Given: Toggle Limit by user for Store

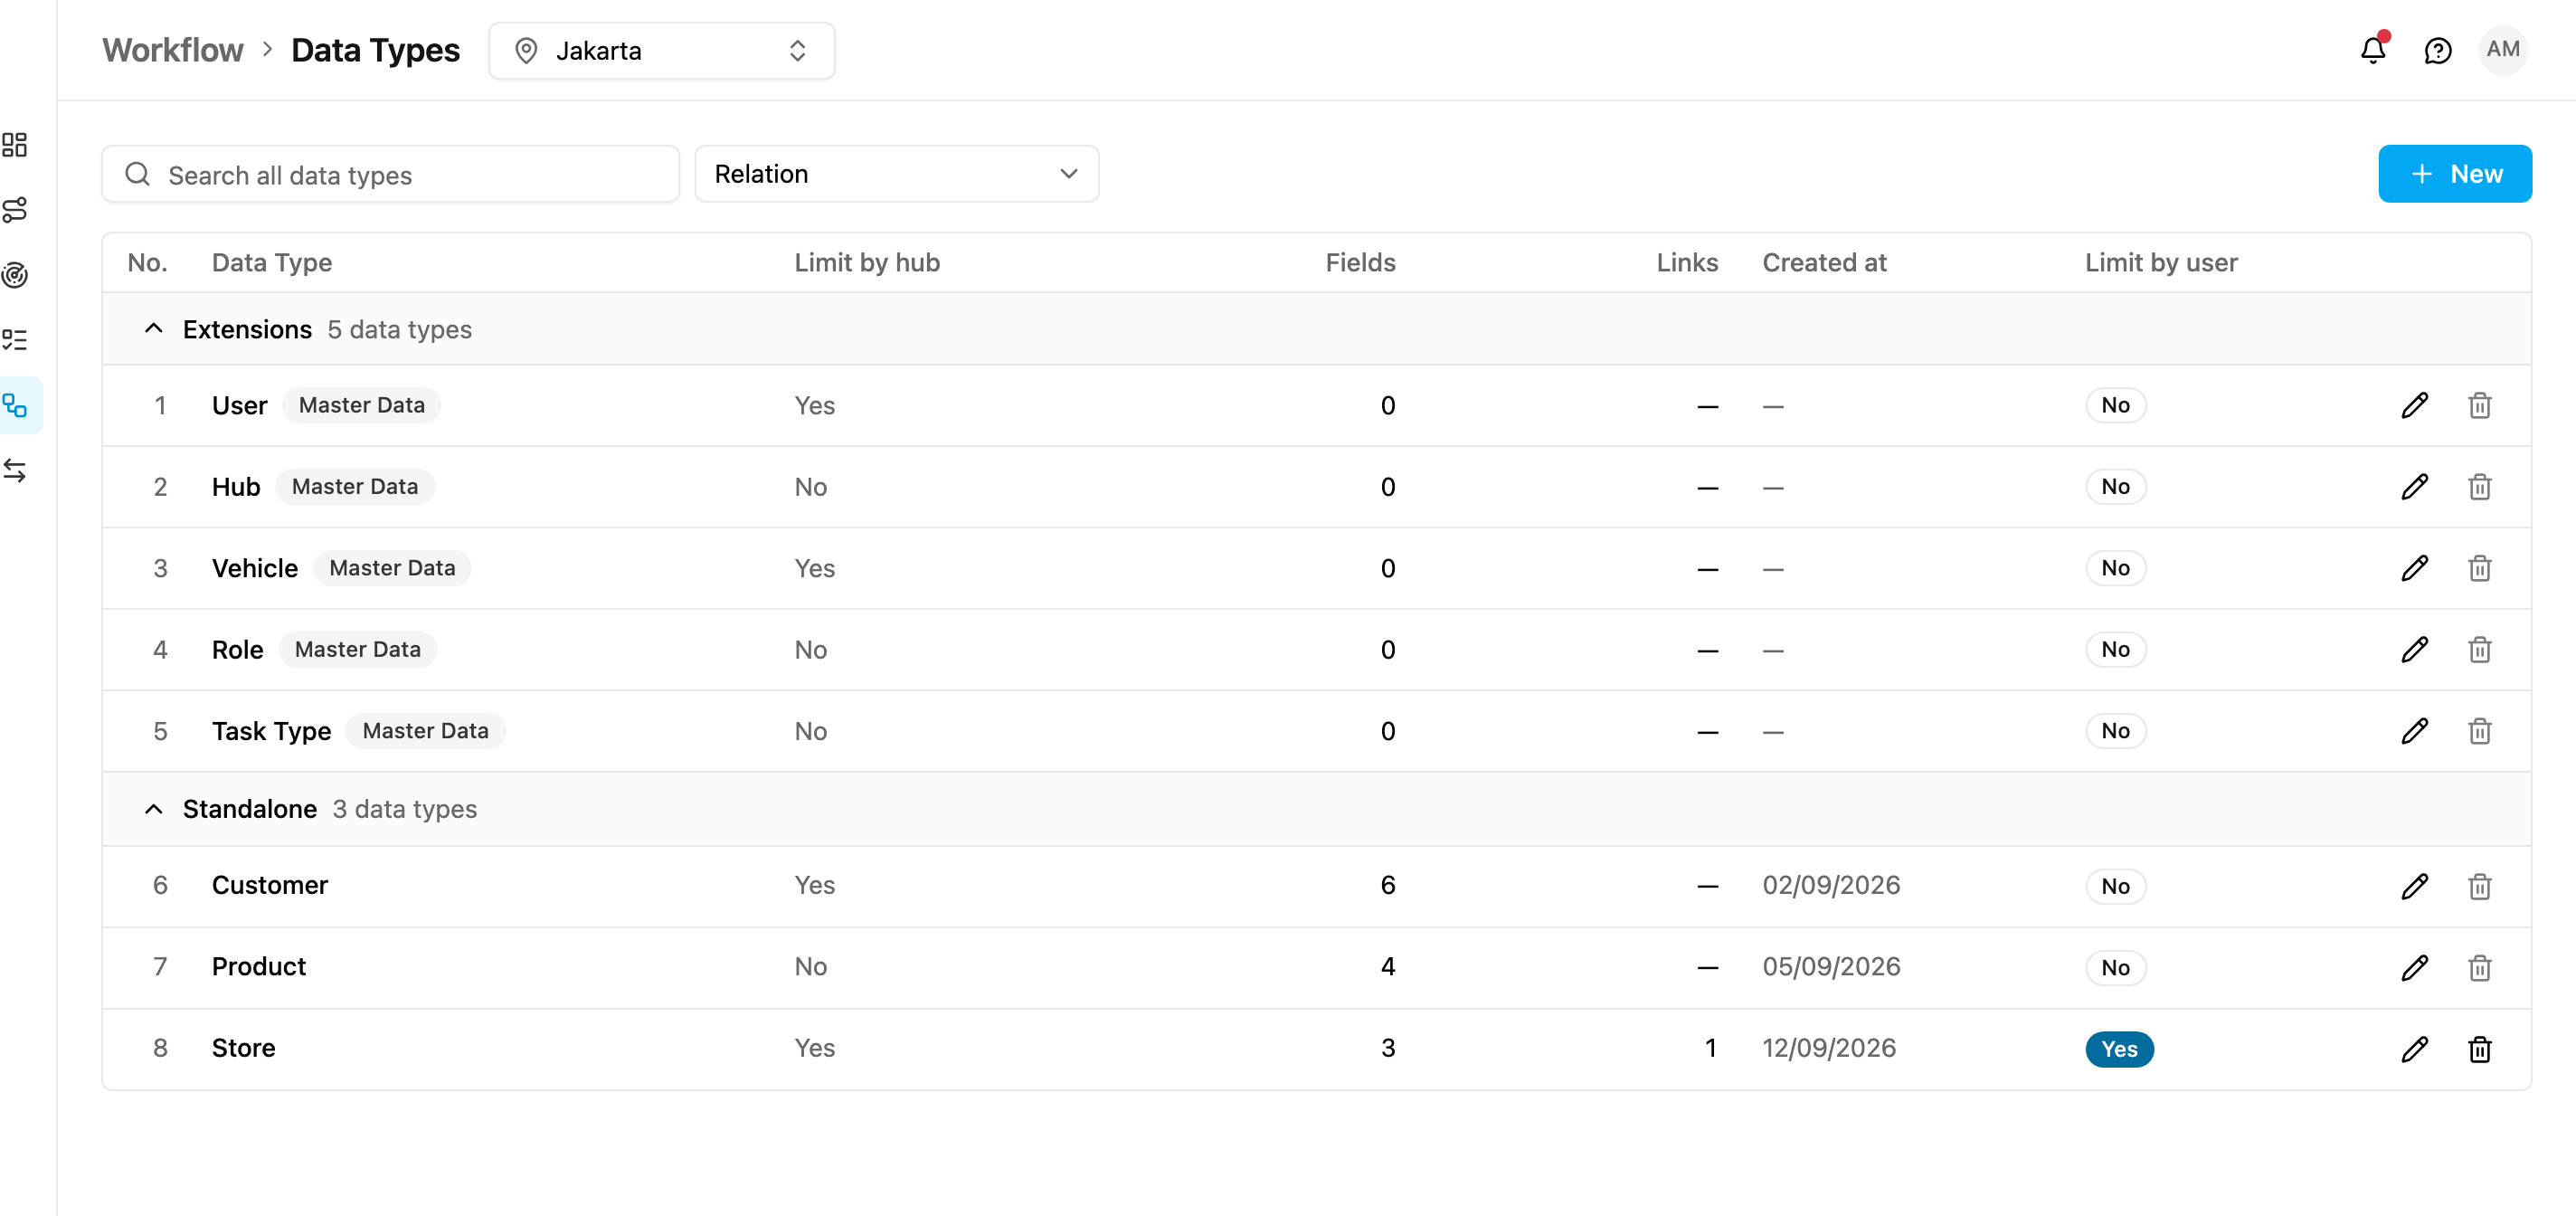Looking at the screenshot, I should point(2119,1049).
